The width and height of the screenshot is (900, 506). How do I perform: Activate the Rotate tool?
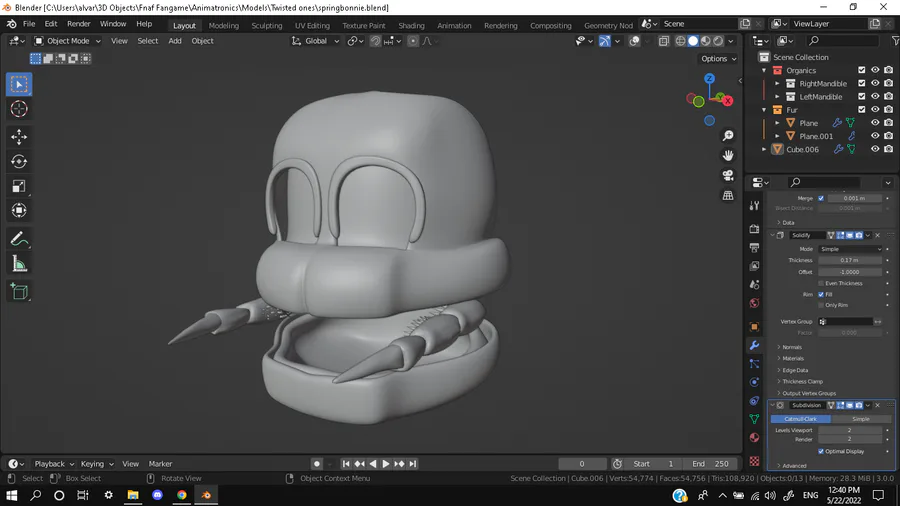(19, 161)
